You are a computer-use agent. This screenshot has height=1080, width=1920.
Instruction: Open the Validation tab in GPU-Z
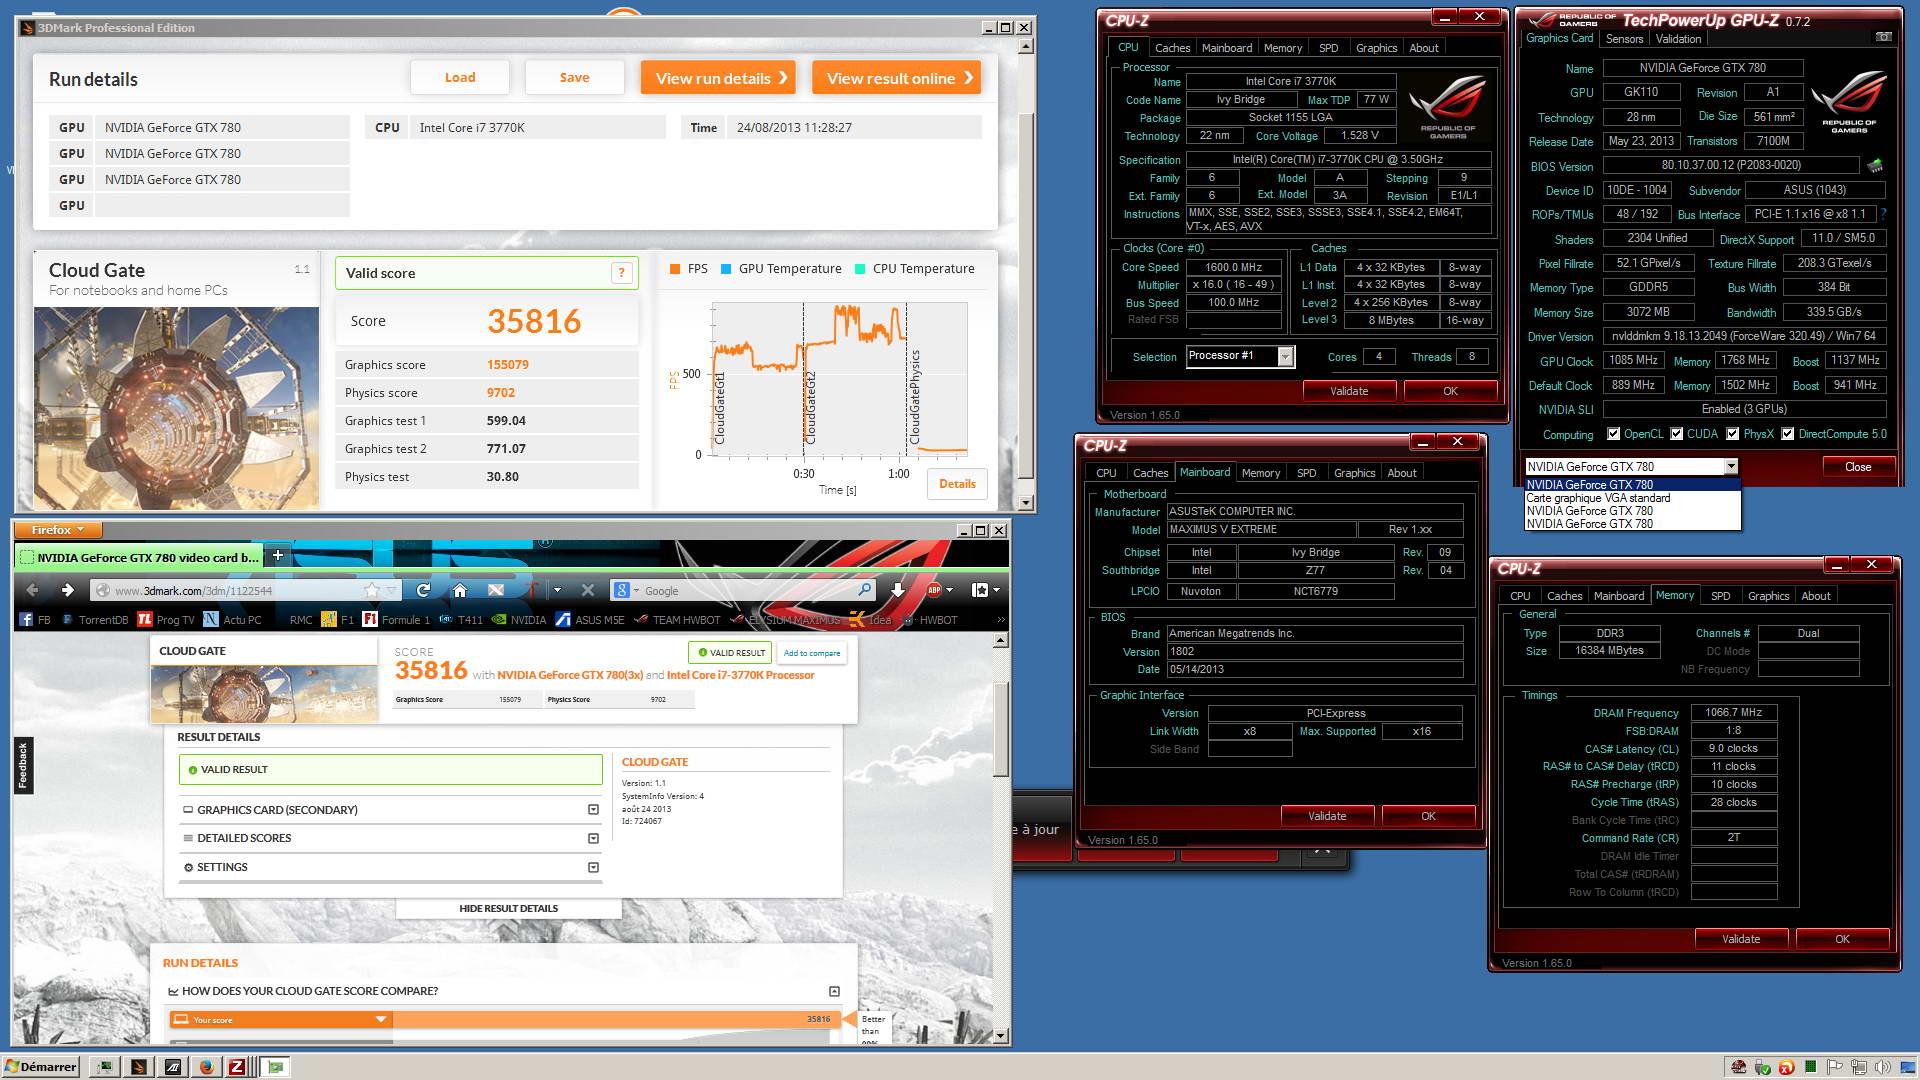[x=1678, y=39]
